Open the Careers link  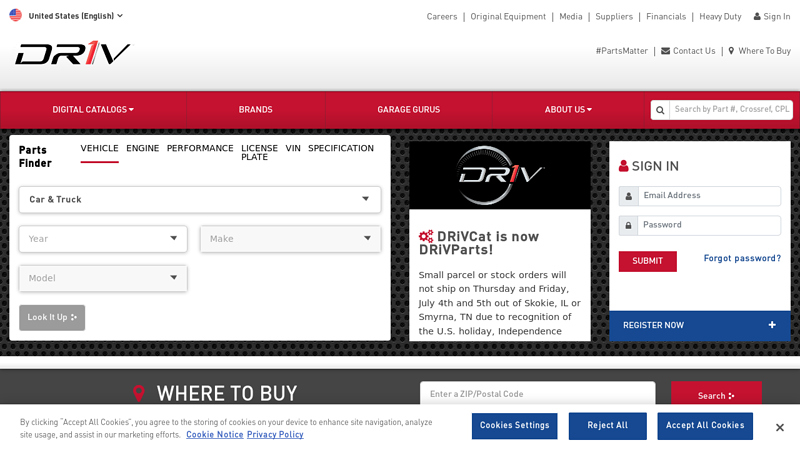coord(442,16)
